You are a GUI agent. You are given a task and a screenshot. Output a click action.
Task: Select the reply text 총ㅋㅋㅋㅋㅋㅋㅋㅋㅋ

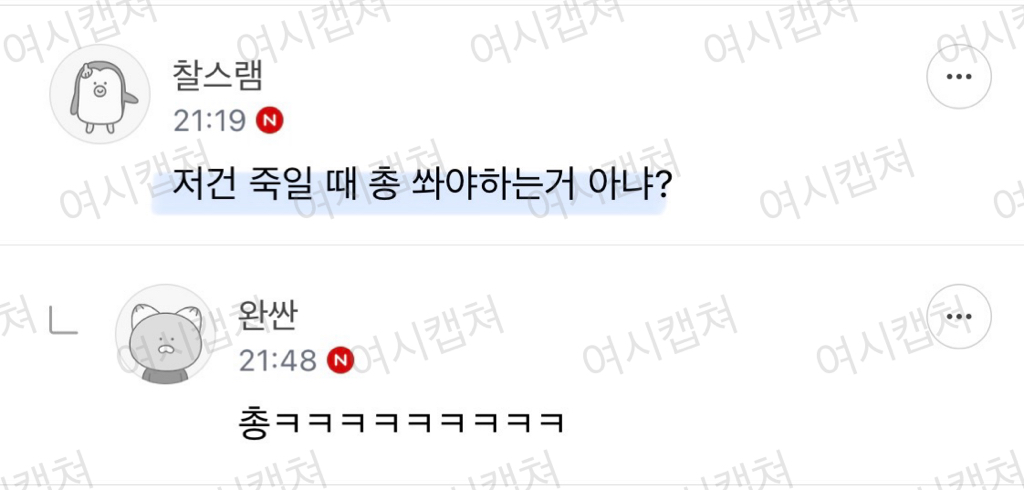(x=400, y=423)
